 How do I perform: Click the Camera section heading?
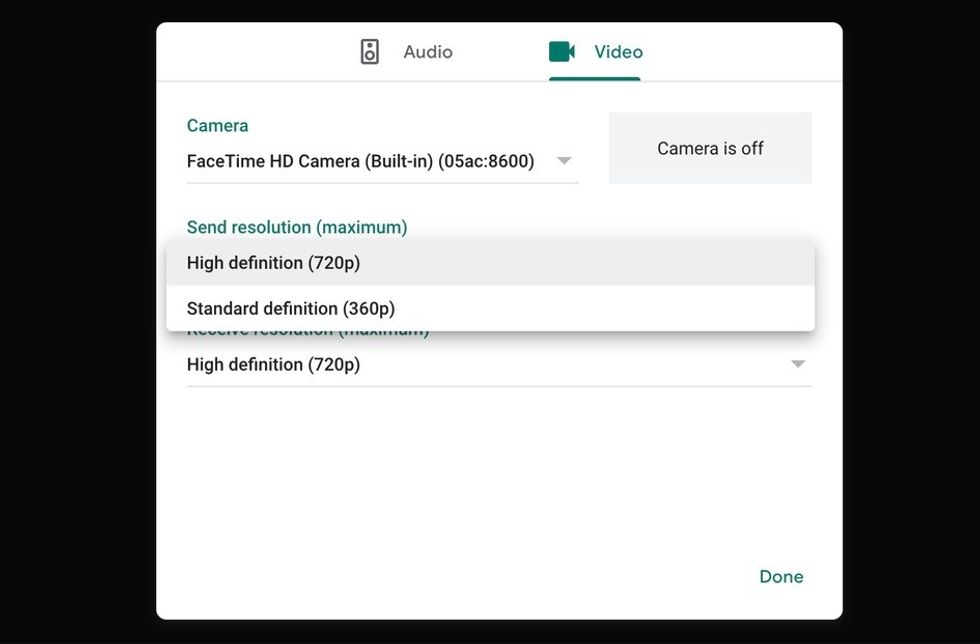[x=217, y=126]
